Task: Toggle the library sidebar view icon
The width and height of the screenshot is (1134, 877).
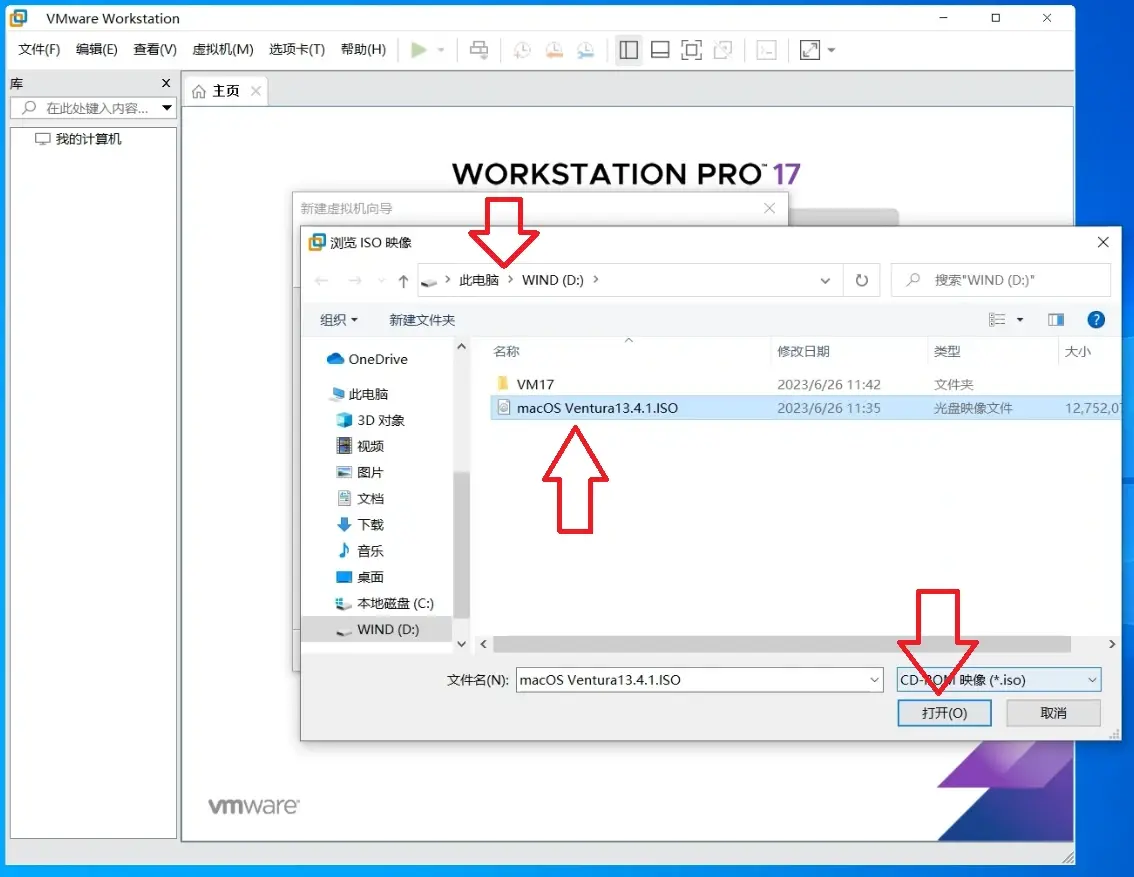Action: pos(628,50)
